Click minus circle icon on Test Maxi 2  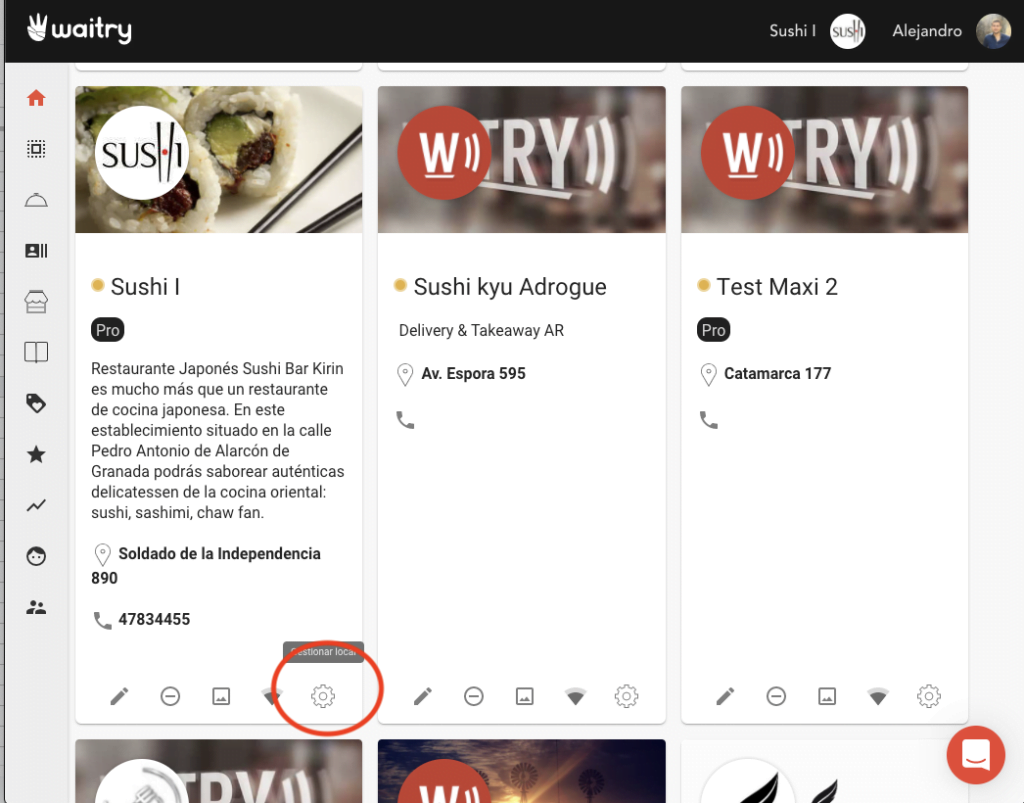(x=776, y=697)
